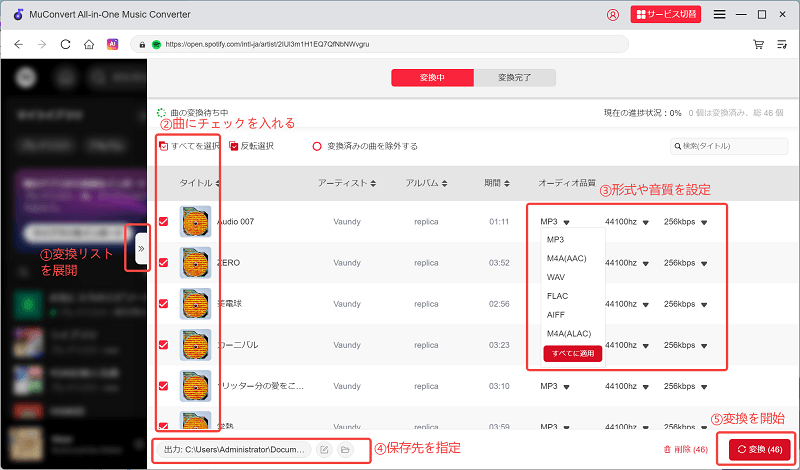Uncheck the 03:10 song checkbox

[x=164, y=386]
